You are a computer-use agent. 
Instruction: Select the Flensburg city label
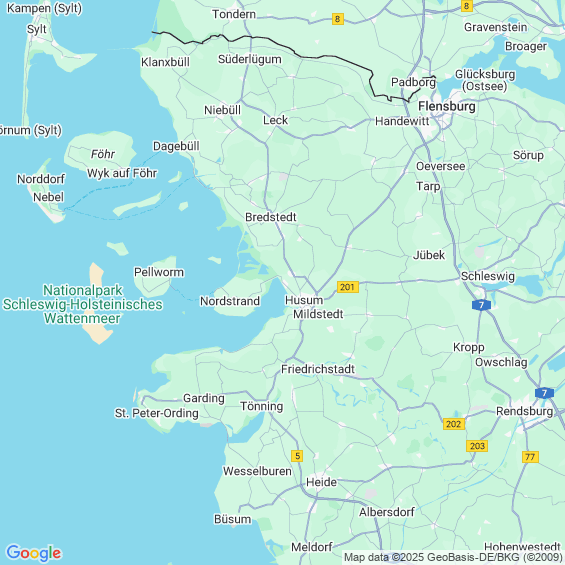tap(447, 106)
